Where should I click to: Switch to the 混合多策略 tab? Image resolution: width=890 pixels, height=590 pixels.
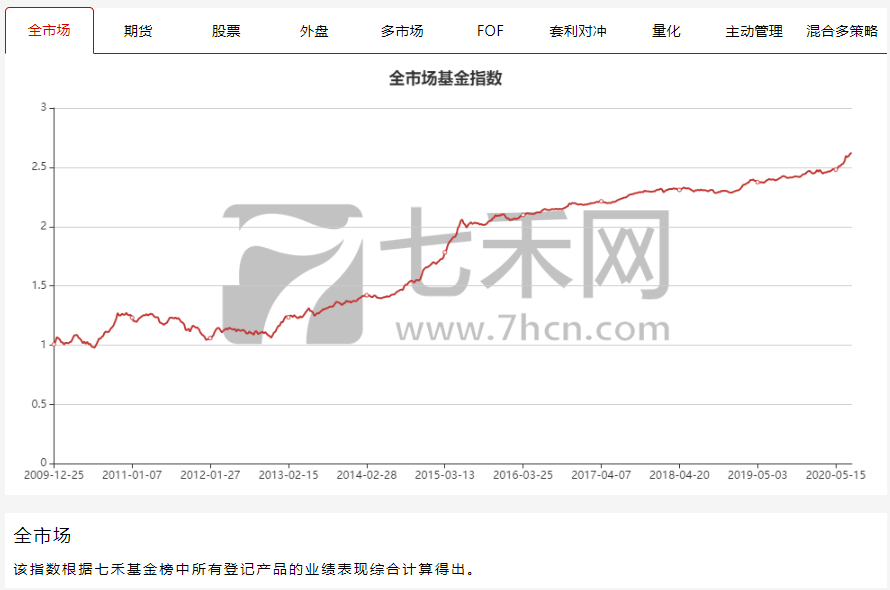tap(842, 31)
